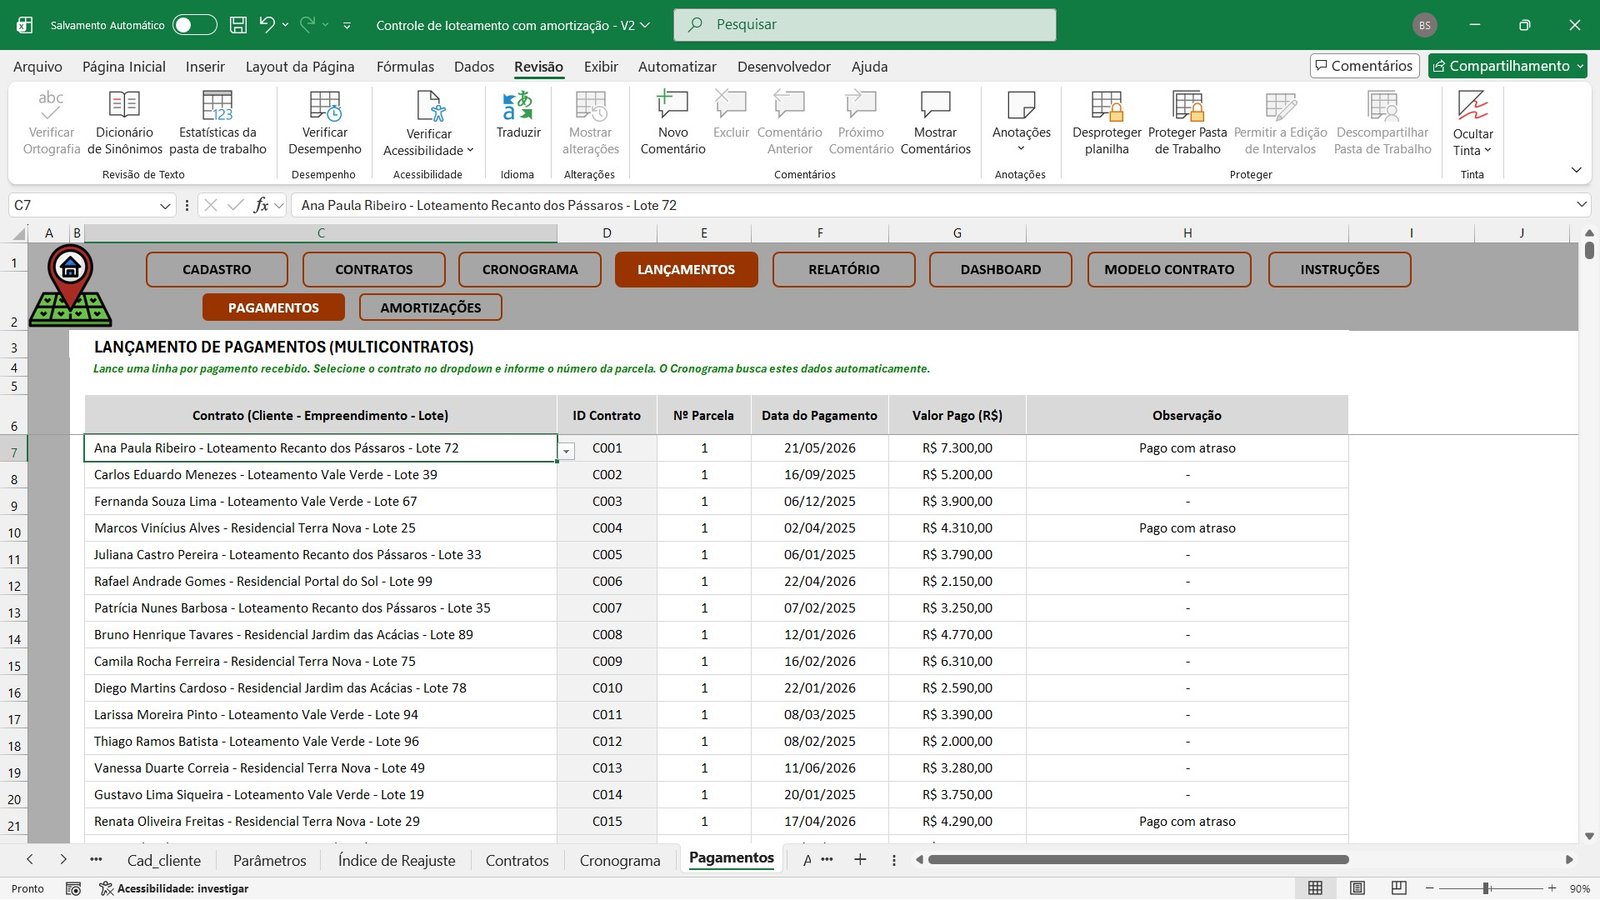Click Desproteger planilha
Image resolution: width=1600 pixels, height=900 pixels.
click(x=1107, y=123)
